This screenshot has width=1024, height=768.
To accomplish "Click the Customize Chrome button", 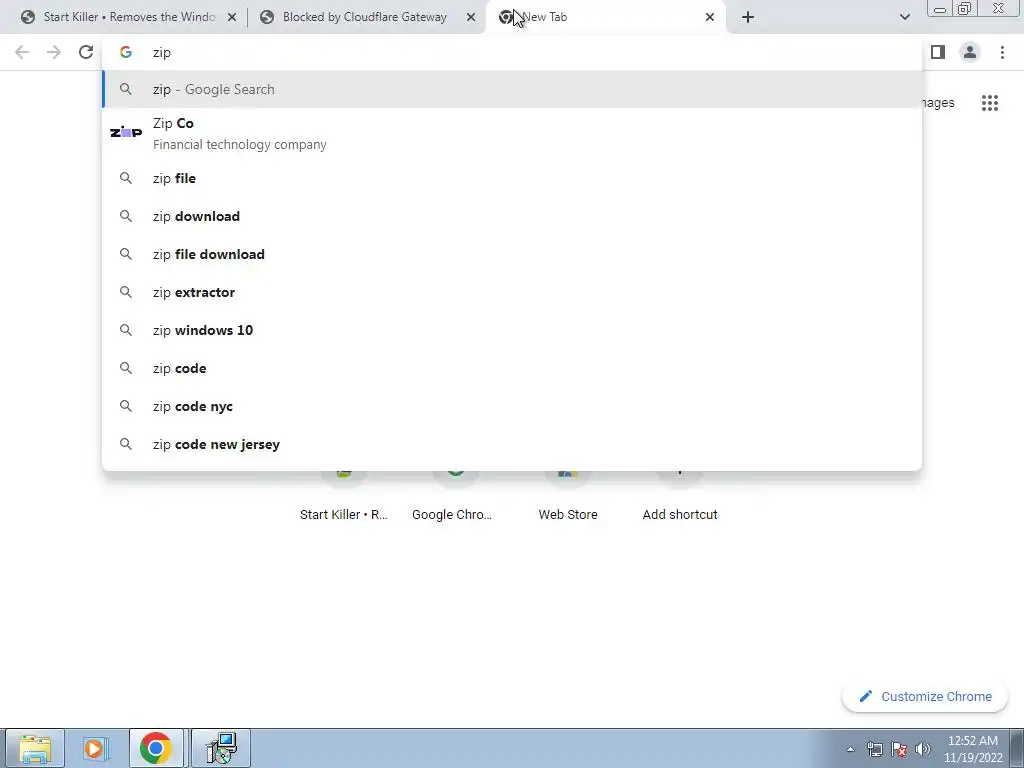I will (925, 696).
